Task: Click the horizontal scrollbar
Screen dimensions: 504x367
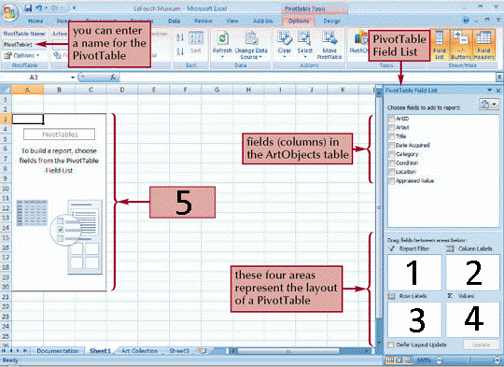Action: point(288,351)
